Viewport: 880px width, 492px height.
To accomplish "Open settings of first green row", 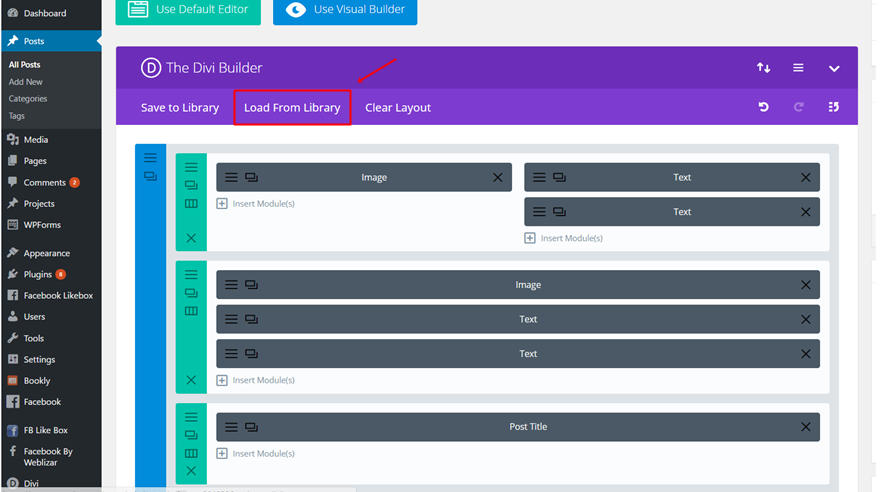I will coord(191,167).
